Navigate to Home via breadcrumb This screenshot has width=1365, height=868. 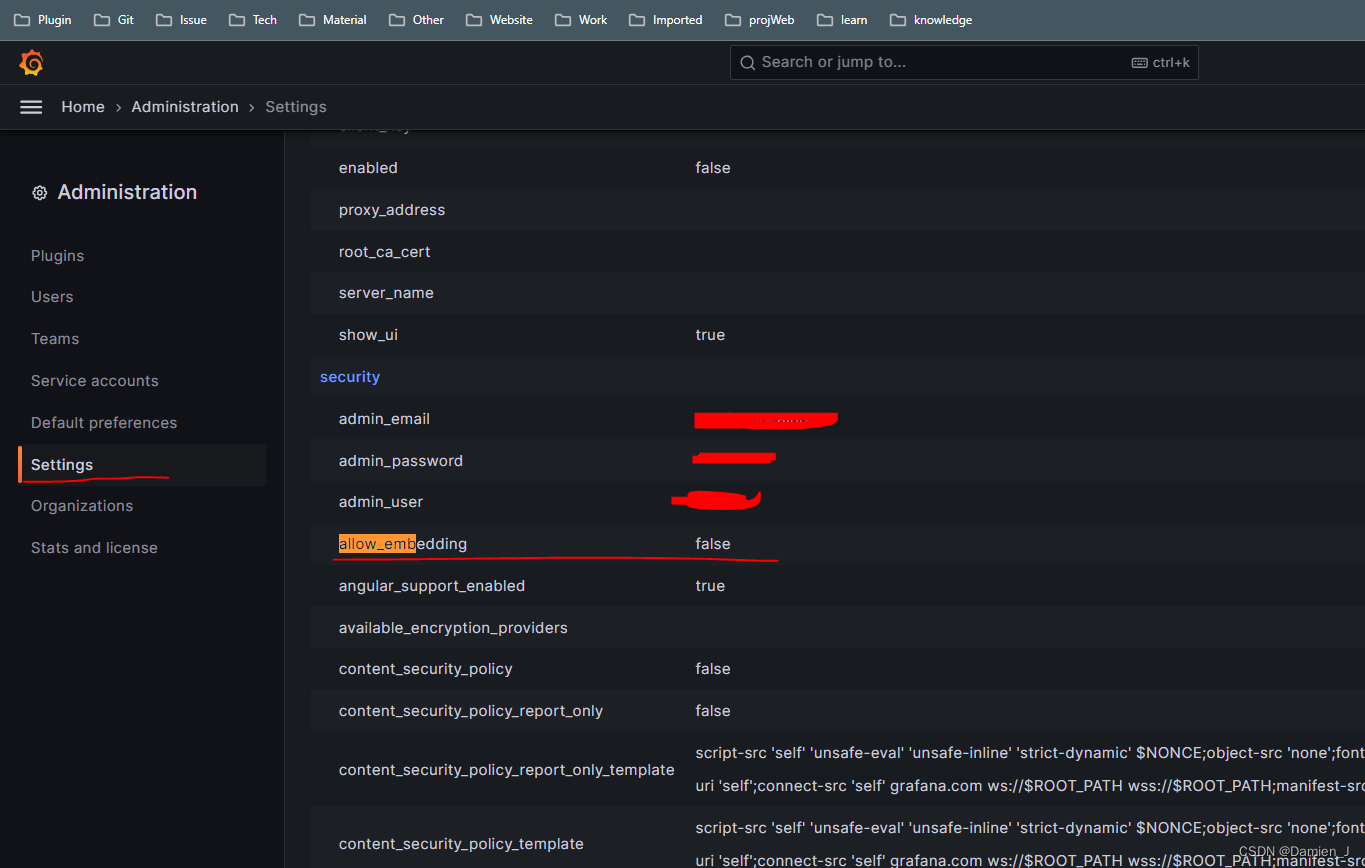[82, 106]
